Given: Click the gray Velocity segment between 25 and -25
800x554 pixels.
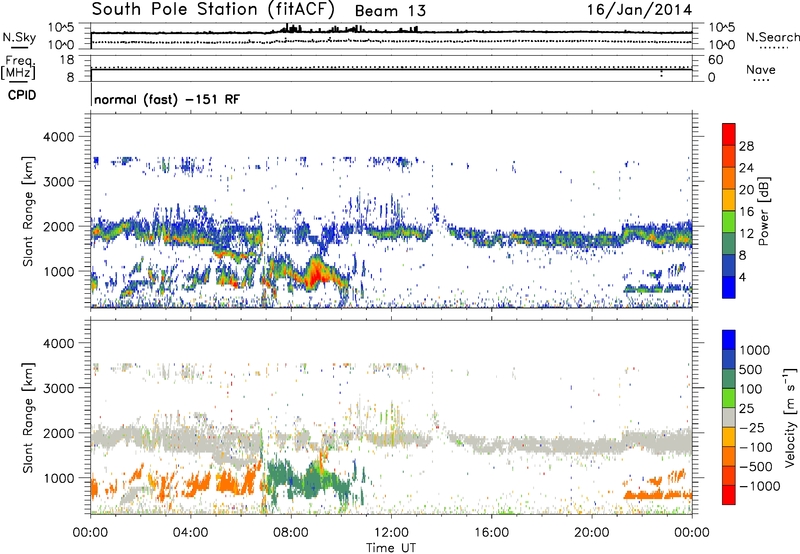Looking at the screenshot, I should (x=729, y=418).
